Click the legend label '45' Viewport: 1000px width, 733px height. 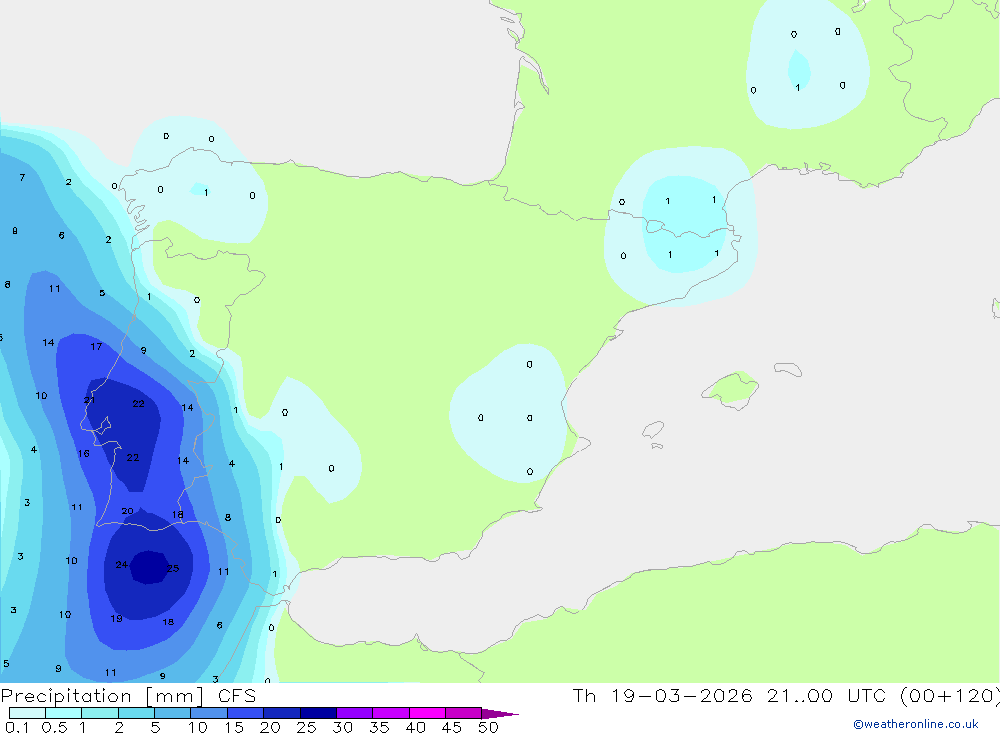[452, 727]
